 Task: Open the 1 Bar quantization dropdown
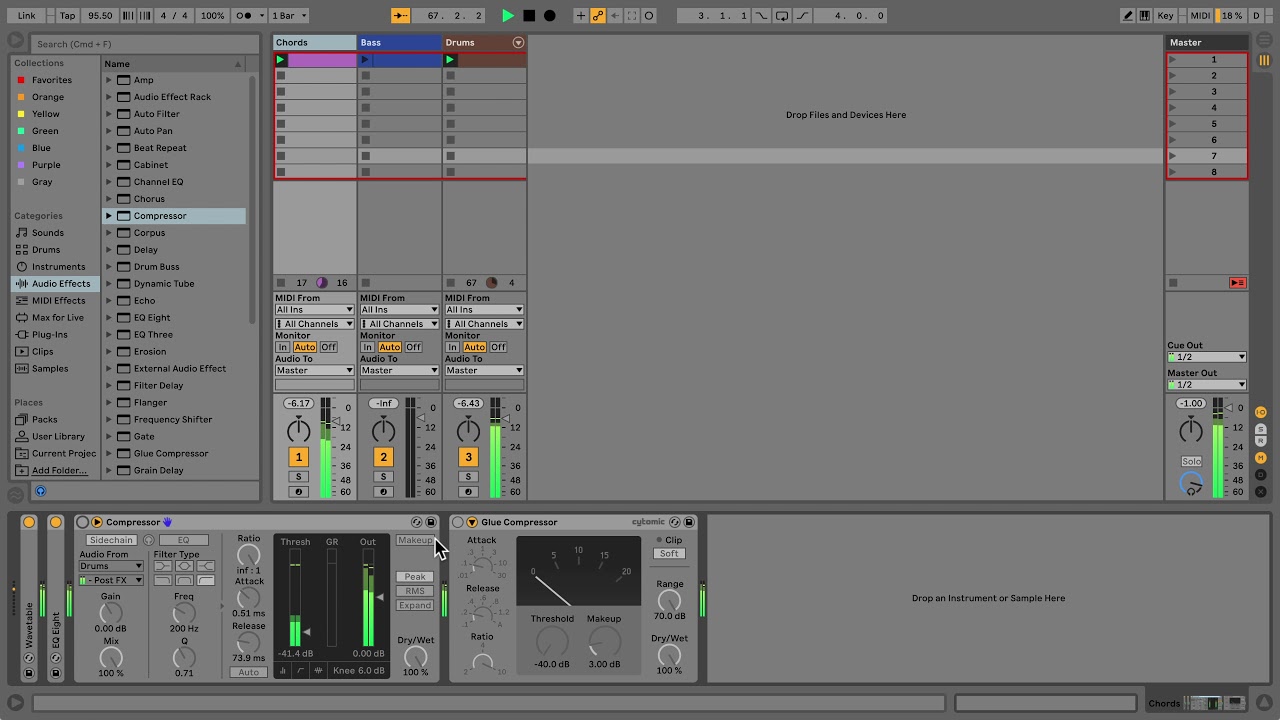click(x=289, y=16)
